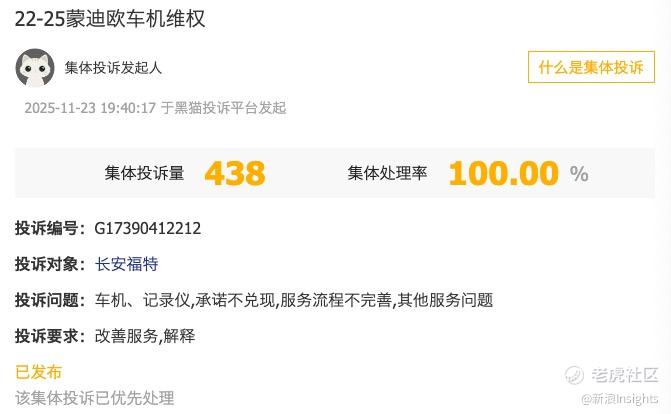This screenshot has height=414, width=671.
Task: Open the 什么是集体投诉 button
Action: tap(591, 67)
